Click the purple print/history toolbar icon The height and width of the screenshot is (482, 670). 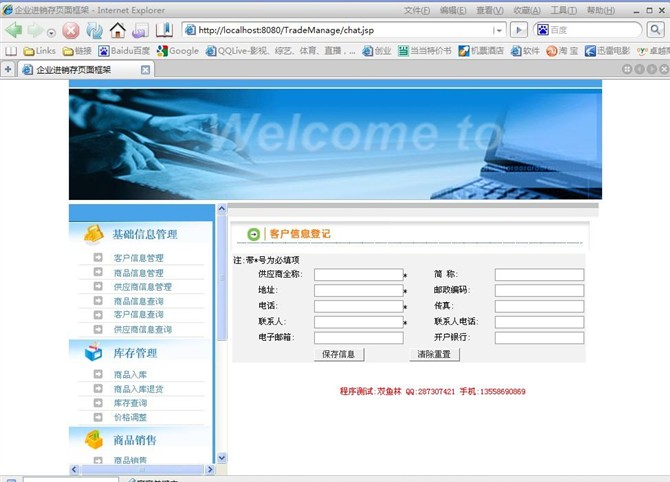(x=140, y=30)
